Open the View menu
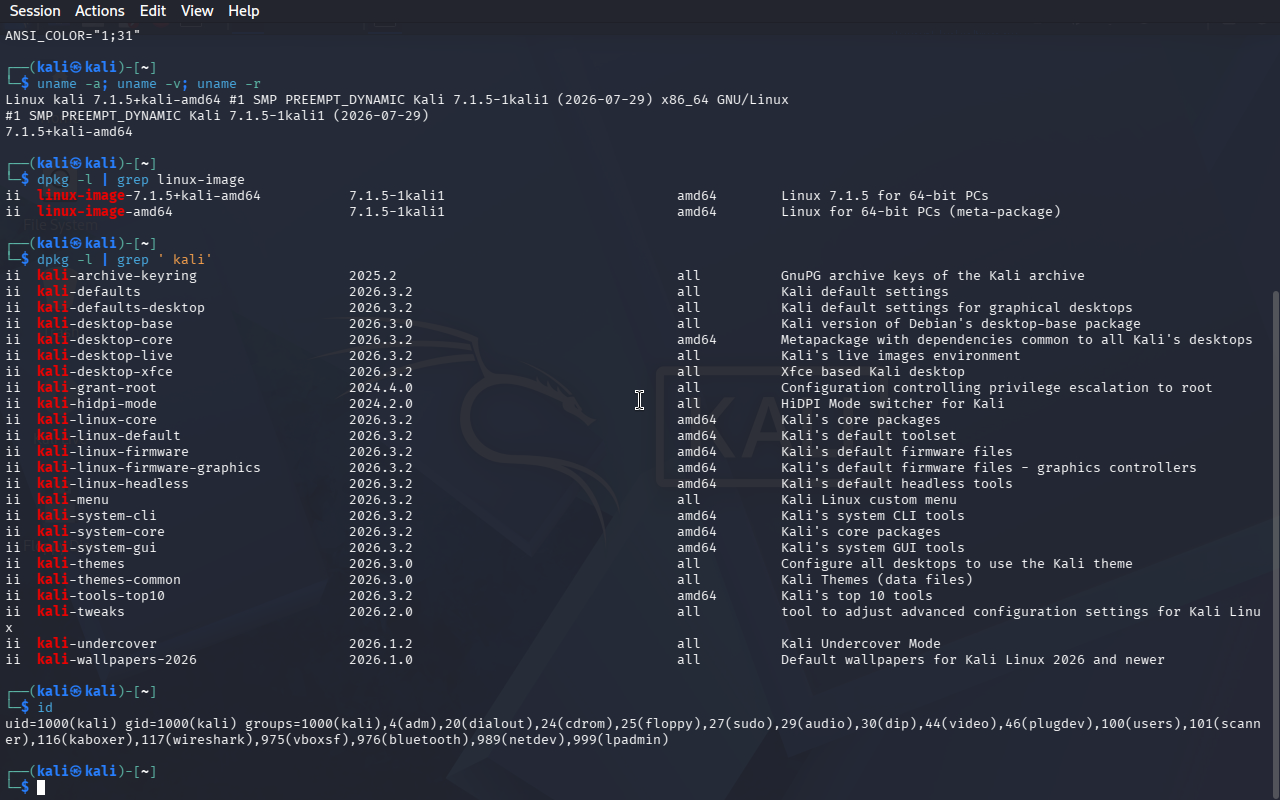The width and height of the screenshot is (1280, 800). (x=197, y=11)
